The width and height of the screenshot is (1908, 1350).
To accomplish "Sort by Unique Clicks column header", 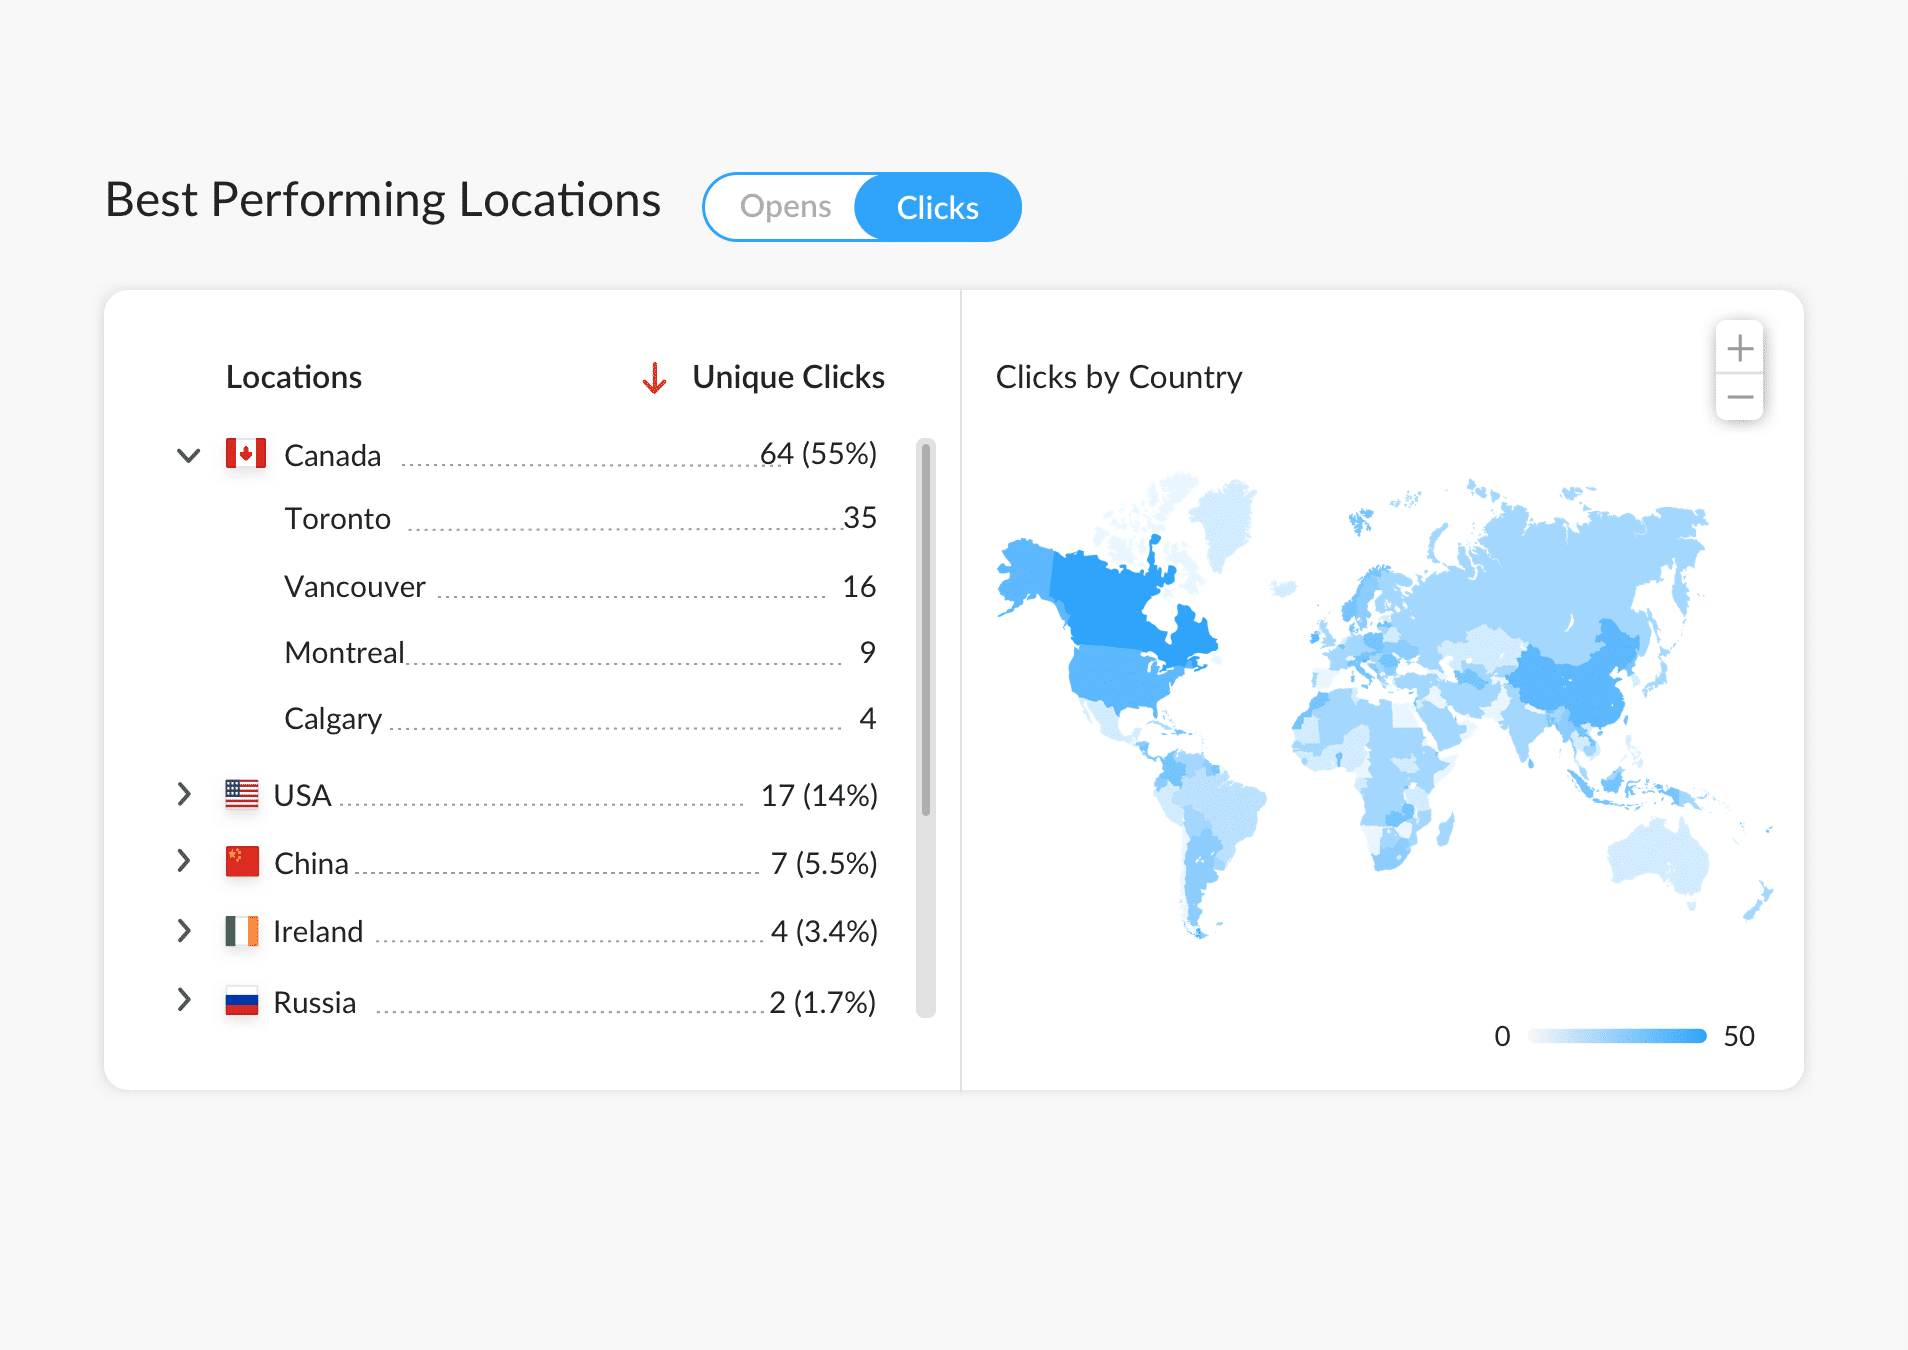I will point(788,377).
